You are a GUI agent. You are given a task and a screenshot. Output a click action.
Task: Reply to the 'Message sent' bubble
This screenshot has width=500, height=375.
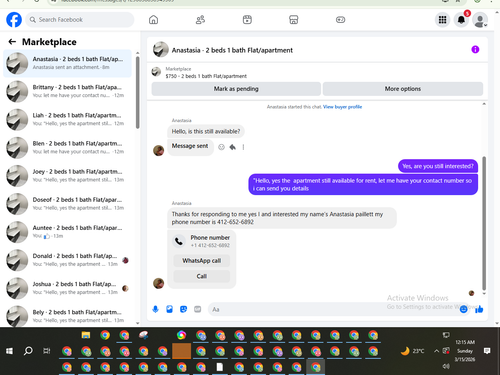pyautogui.click(x=233, y=147)
